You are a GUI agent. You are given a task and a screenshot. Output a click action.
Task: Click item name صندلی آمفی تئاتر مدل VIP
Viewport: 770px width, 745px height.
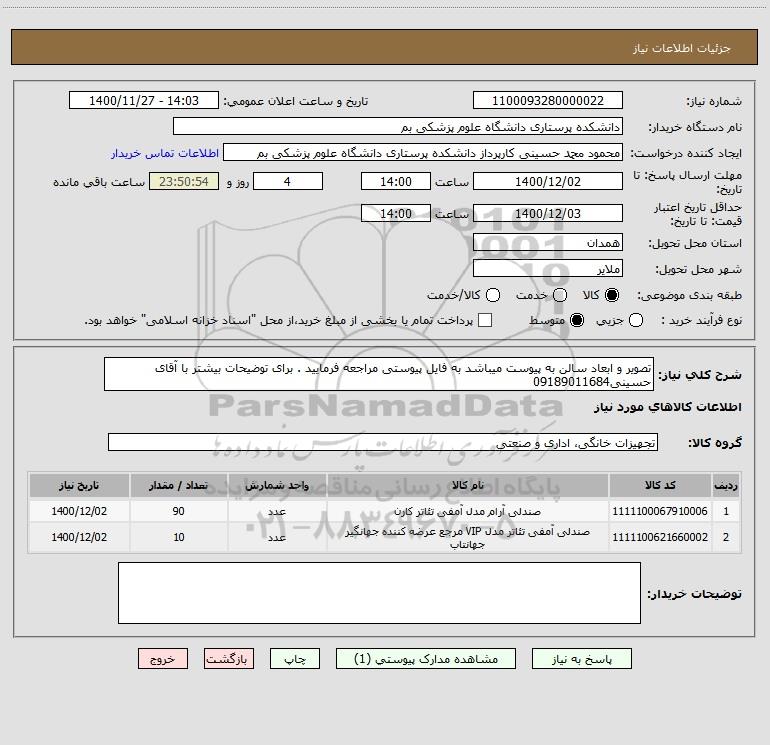tap(468, 537)
